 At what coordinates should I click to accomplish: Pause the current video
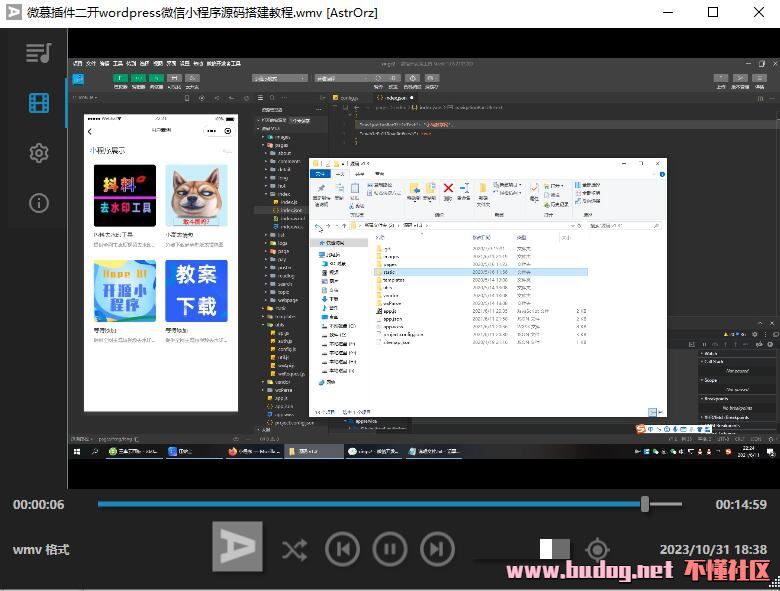tap(389, 549)
